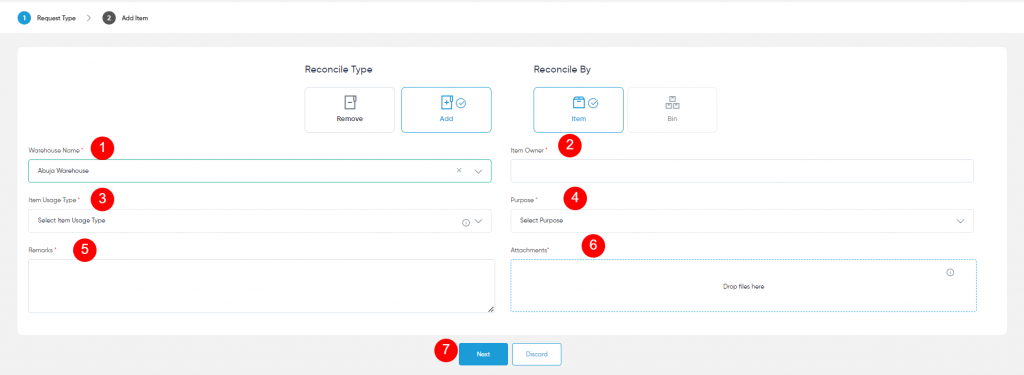Expand the Purpose dropdown chevron
The image size is (1024, 375).
click(960, 221)
